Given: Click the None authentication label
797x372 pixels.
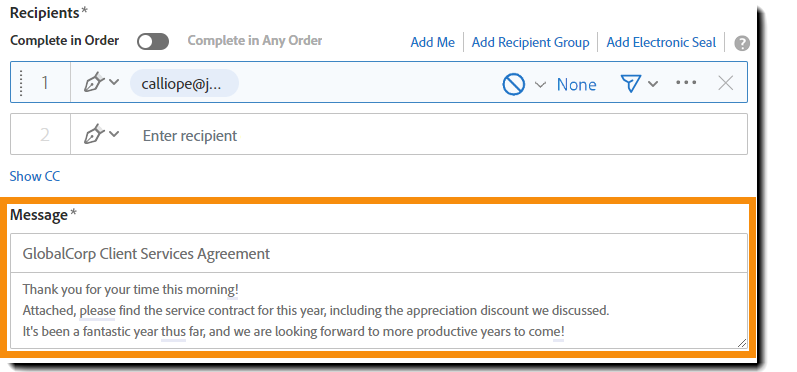Looking at the screenshot, I should tap(576, 84).
